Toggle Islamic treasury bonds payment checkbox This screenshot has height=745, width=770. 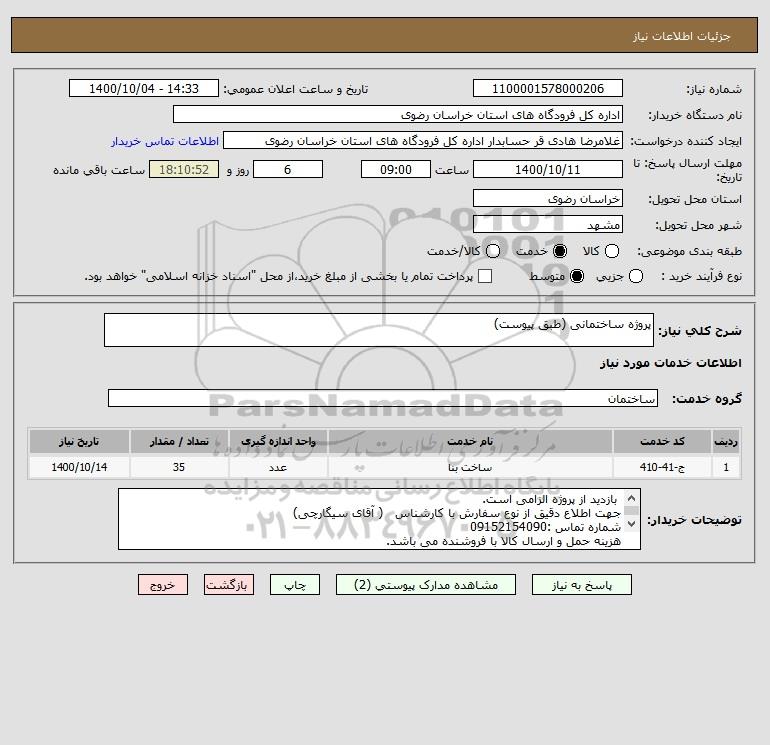[x=485, y=276]
